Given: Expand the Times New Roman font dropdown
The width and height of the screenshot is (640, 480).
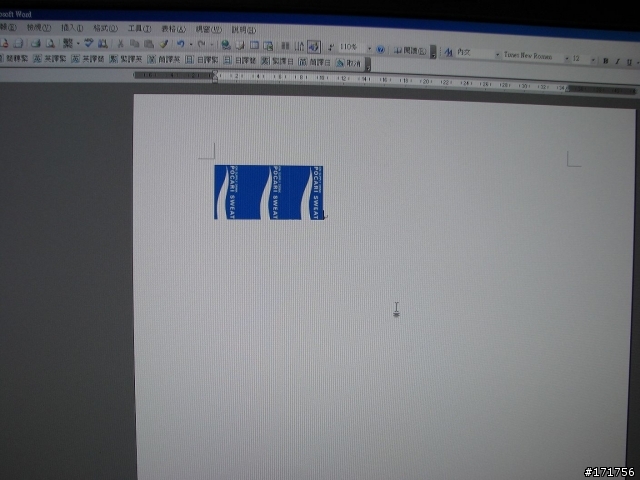Looking at the screenshot, I should click(567, 58).
